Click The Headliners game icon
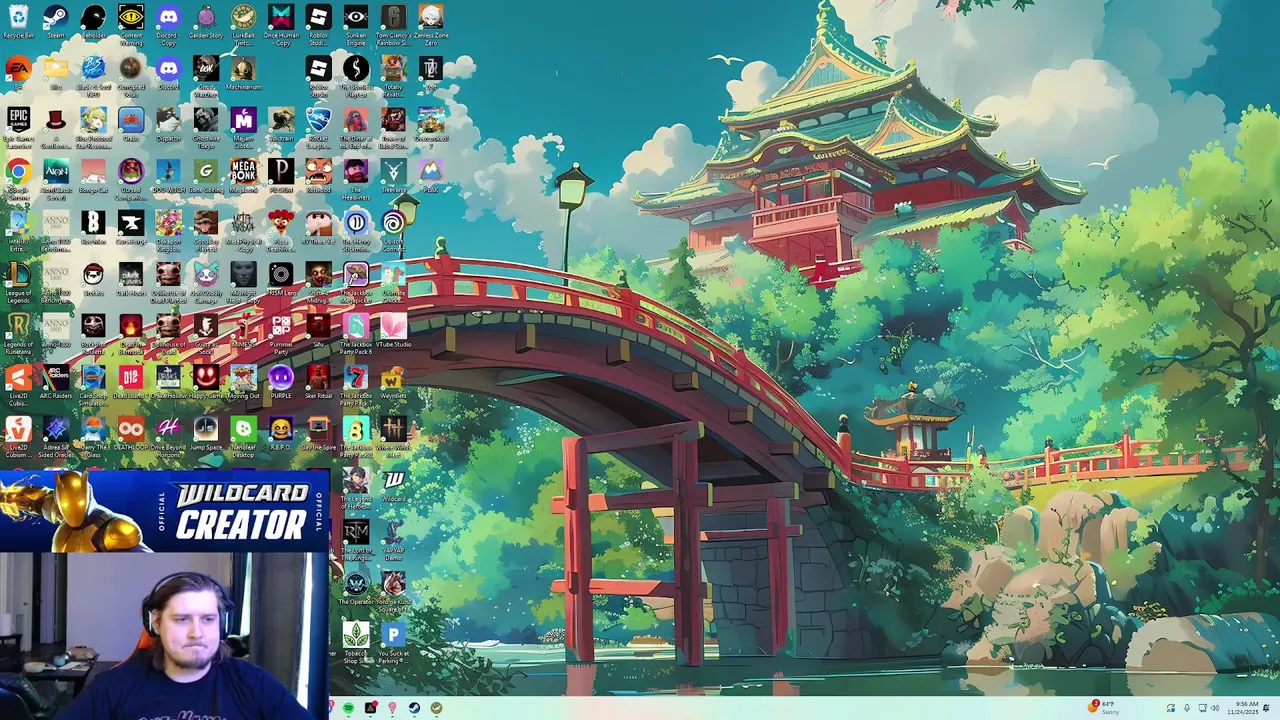Viewport: 1280px width, 720px height. [356, 178]
